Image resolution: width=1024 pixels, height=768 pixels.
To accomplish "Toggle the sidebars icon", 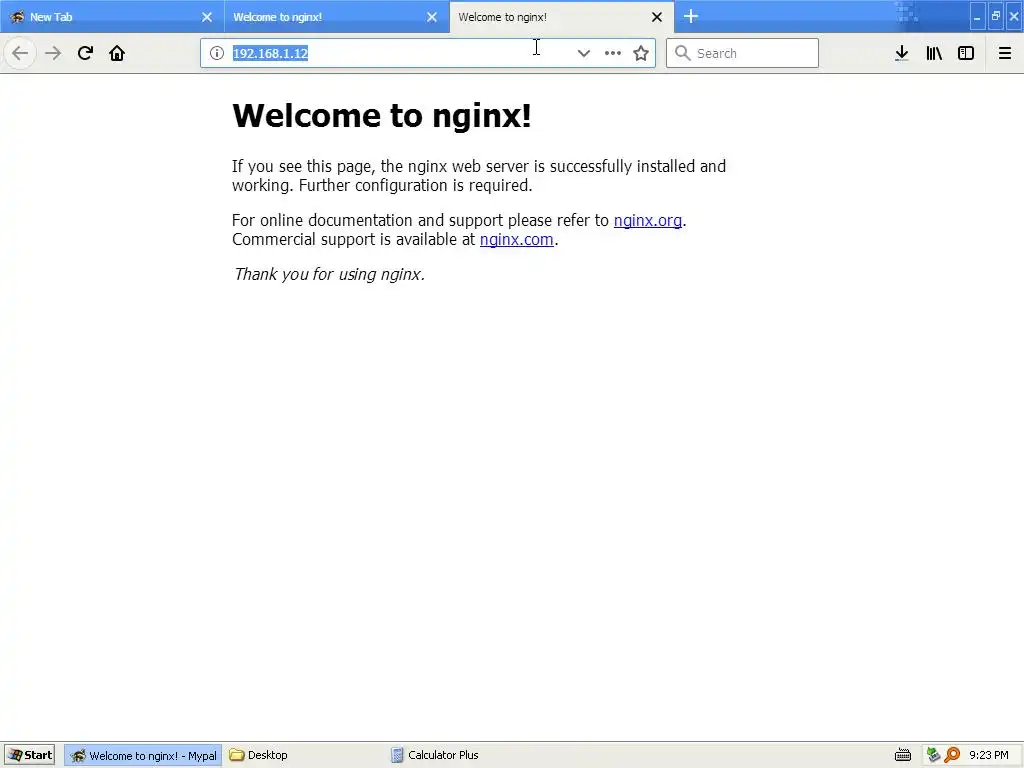I will [966, 53].
